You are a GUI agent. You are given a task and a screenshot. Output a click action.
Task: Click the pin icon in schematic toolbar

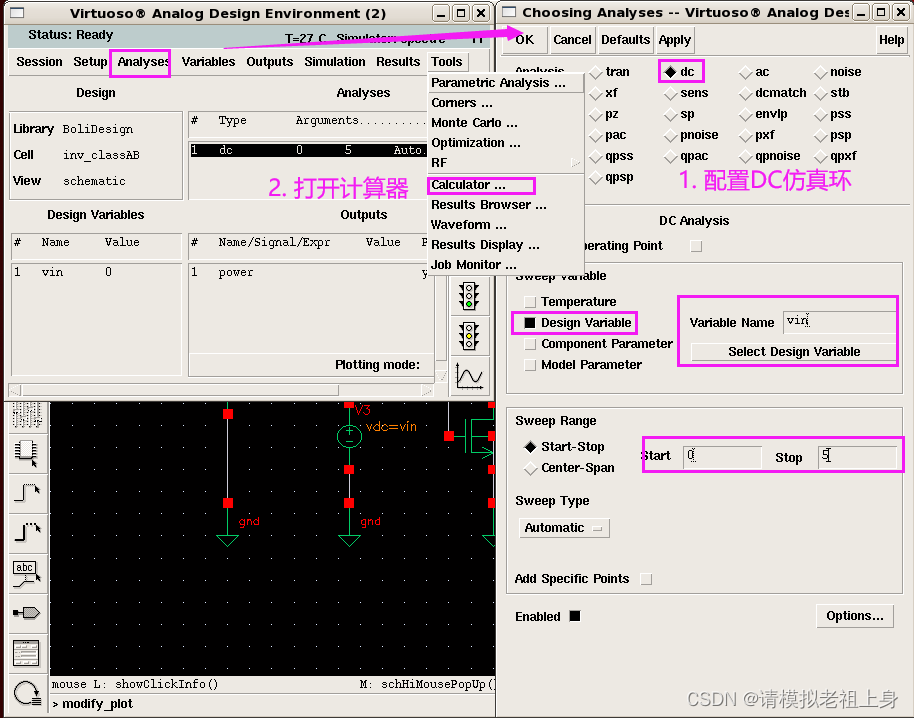pyautogui.click(x=26, y=613)
